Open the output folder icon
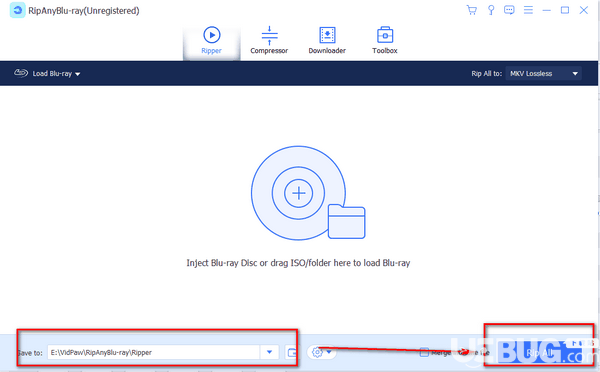This screenshot has height=372, width=600. coord(292,352)
